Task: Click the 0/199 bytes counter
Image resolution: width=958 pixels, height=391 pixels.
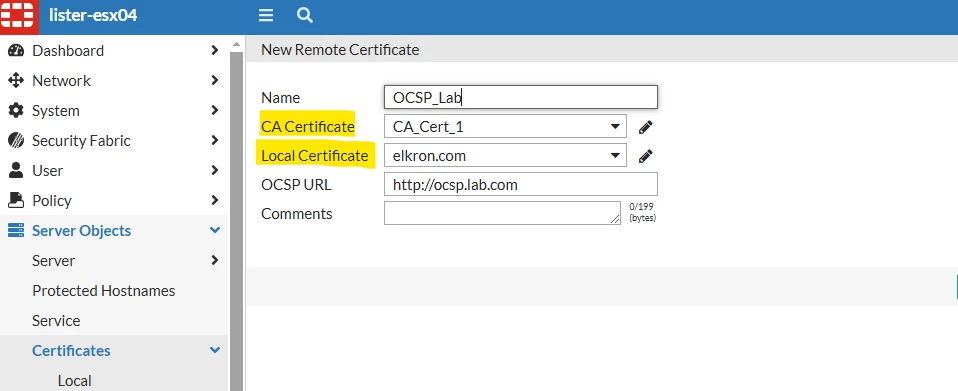Action: click(642, 213)
